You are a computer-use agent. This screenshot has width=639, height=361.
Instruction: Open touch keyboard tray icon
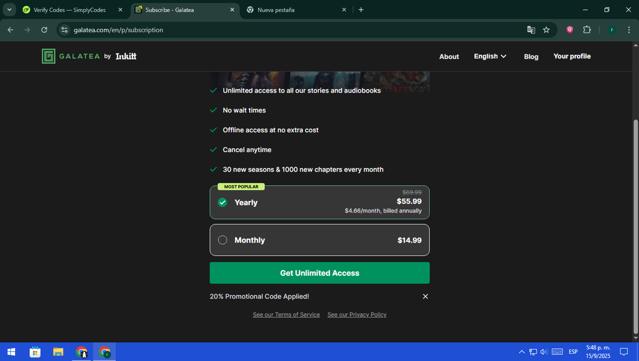pyautogui.click(x=557, y=352)
